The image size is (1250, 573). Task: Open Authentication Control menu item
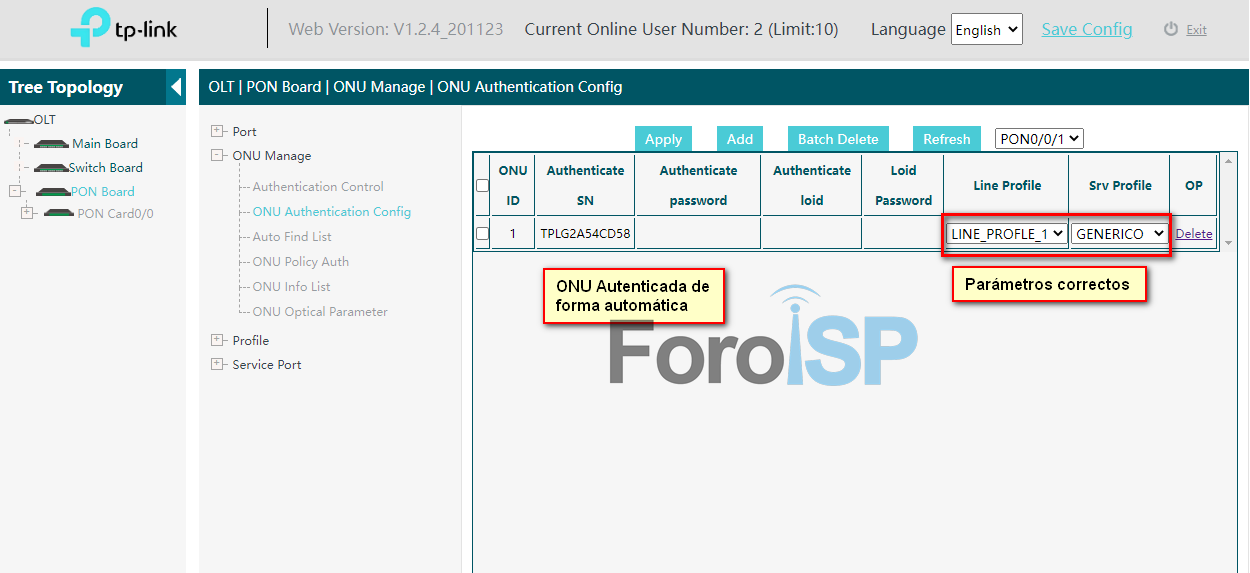[318, 187]
